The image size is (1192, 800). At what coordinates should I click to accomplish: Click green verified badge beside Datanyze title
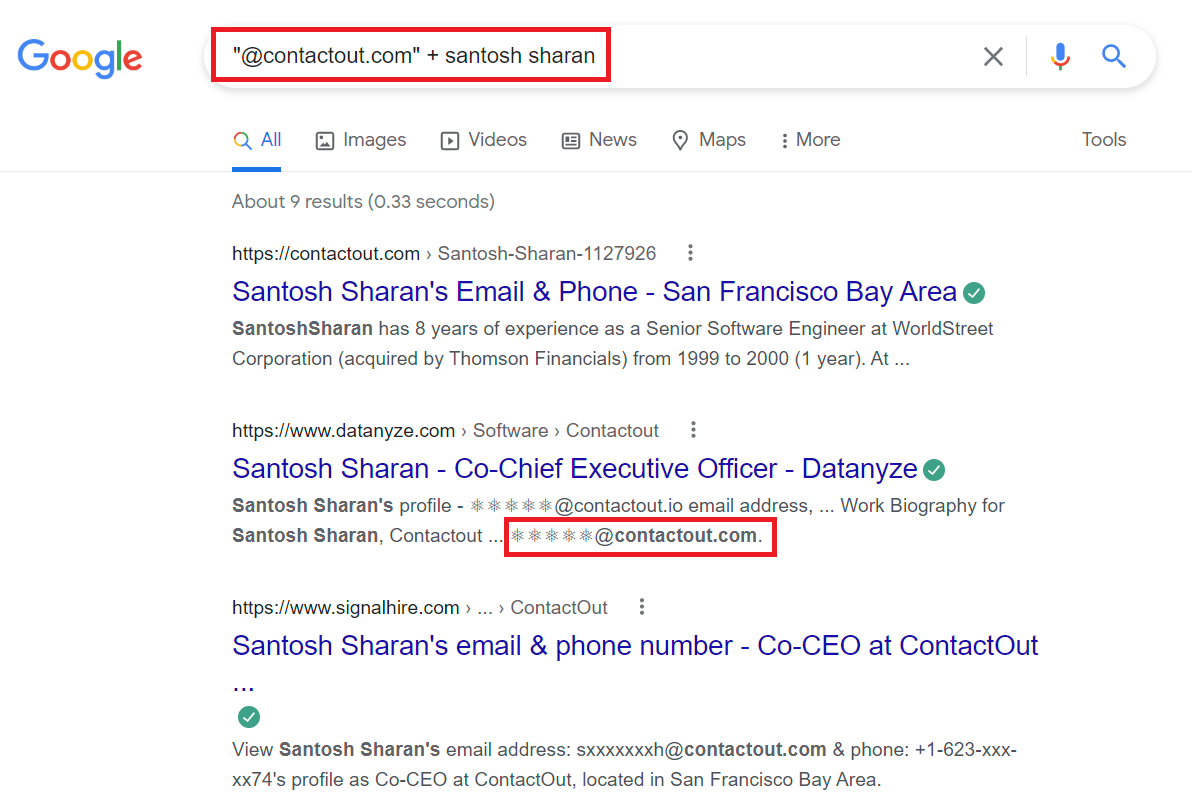pos(934,470)
